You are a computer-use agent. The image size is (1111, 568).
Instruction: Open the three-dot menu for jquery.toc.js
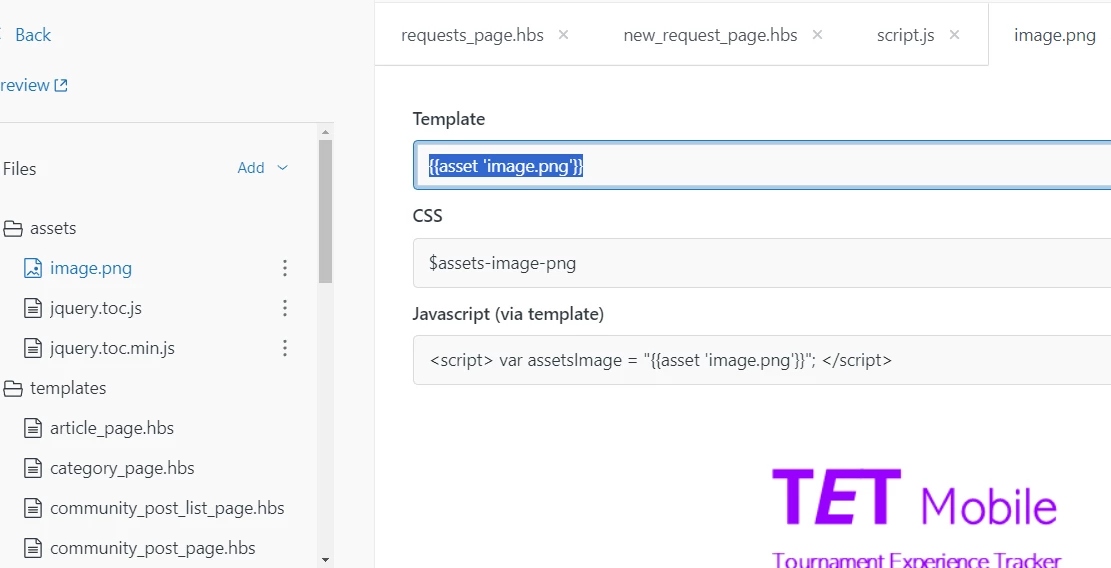tap(284, 308)
